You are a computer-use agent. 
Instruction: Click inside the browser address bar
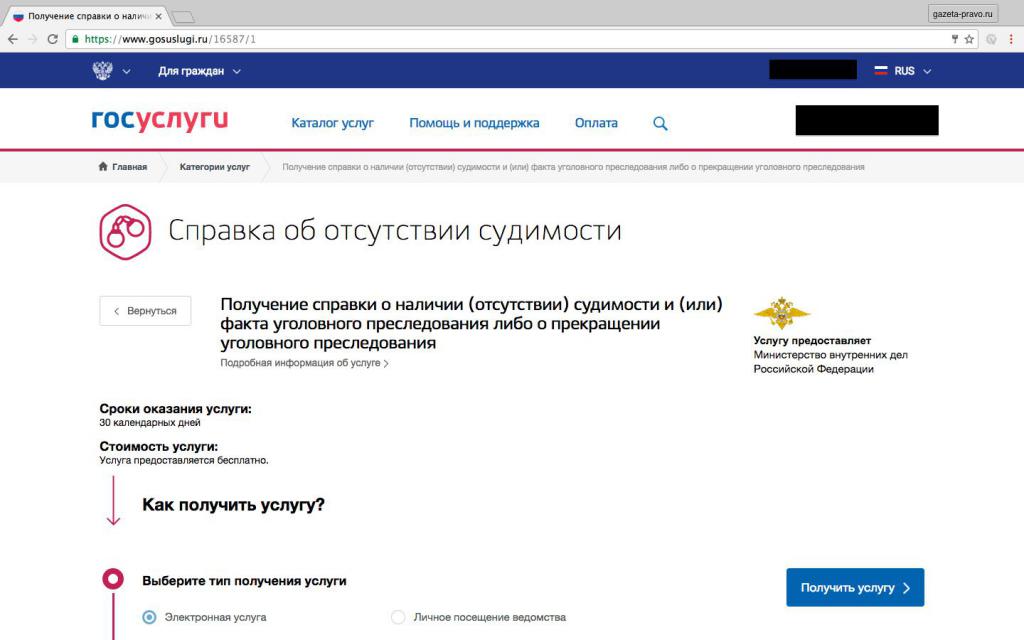[x=400, y=39]
